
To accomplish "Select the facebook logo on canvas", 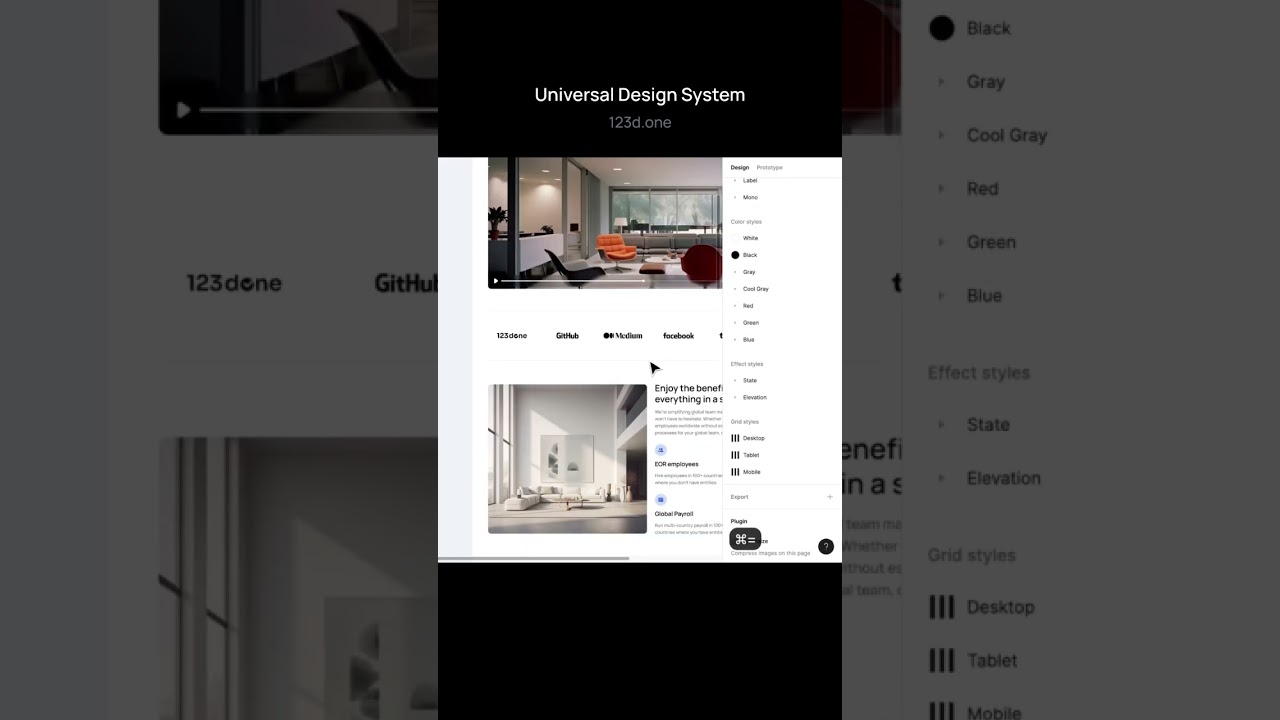I will click(678, 336).
